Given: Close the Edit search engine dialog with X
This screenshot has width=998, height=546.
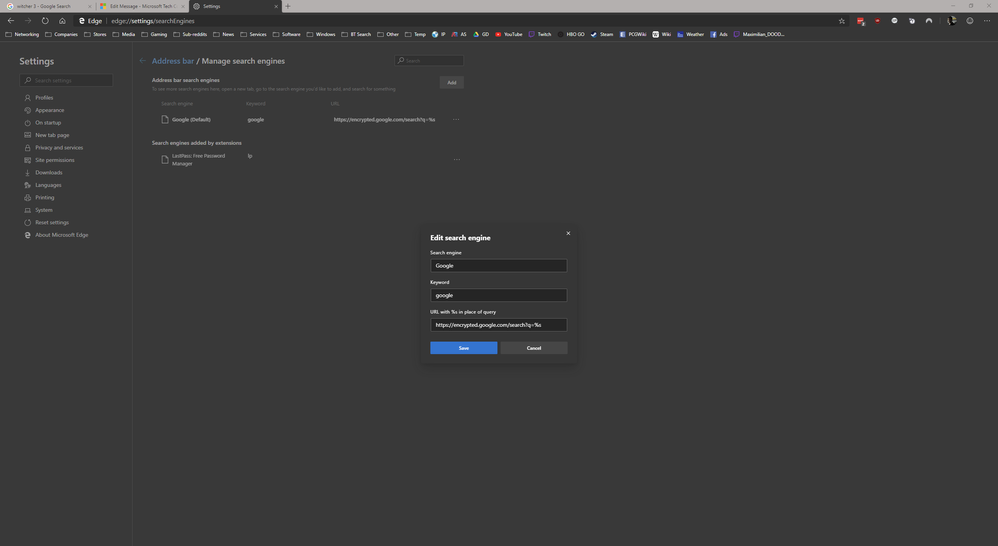Looking at the screenshot, I should 568,233.
